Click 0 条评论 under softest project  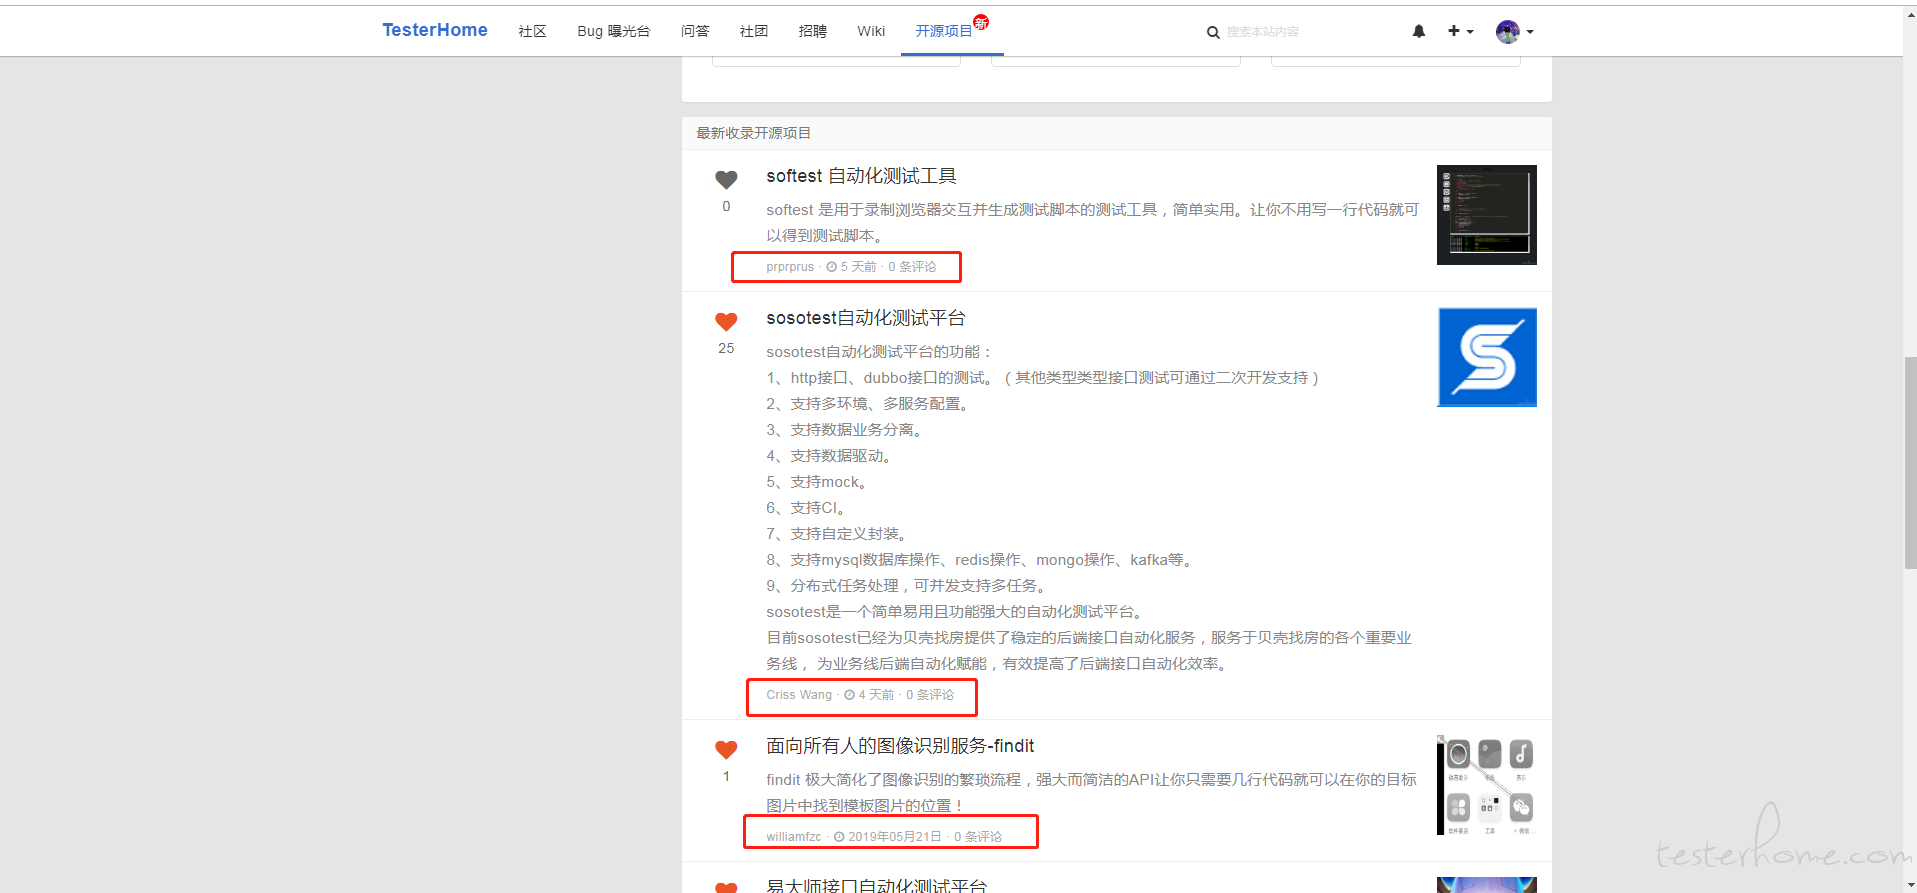point(912,267)
